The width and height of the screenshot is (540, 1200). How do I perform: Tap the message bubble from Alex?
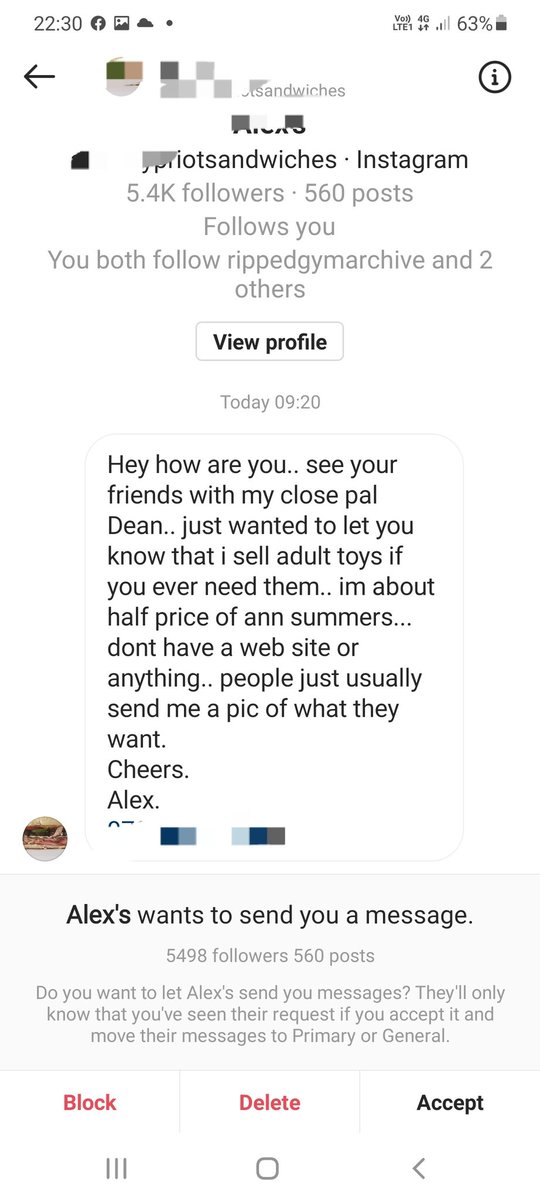coord(274,647)
